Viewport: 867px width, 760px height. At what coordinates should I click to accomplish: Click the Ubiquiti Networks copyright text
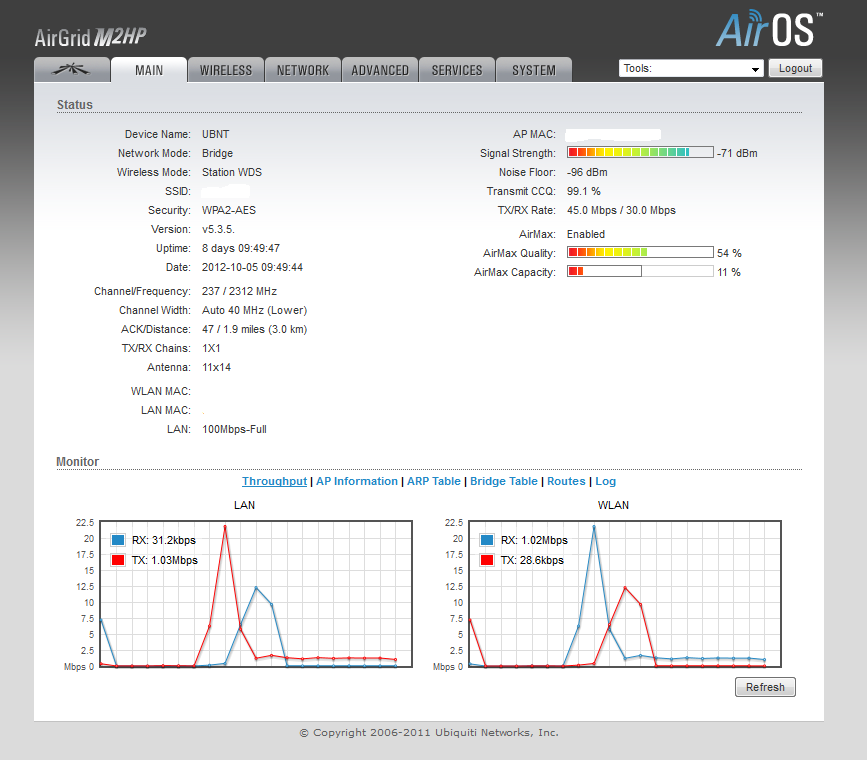429,732
